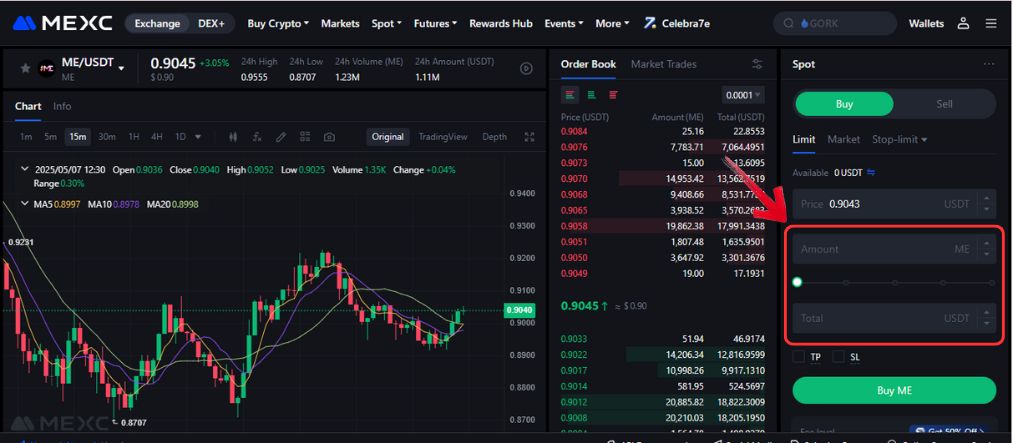
Task: Click the Amount ME input field
Action: point(894,249)
